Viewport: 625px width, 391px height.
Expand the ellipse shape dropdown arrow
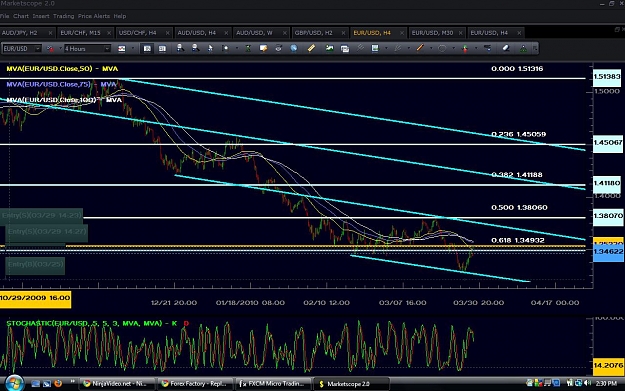tap(454, 48)
